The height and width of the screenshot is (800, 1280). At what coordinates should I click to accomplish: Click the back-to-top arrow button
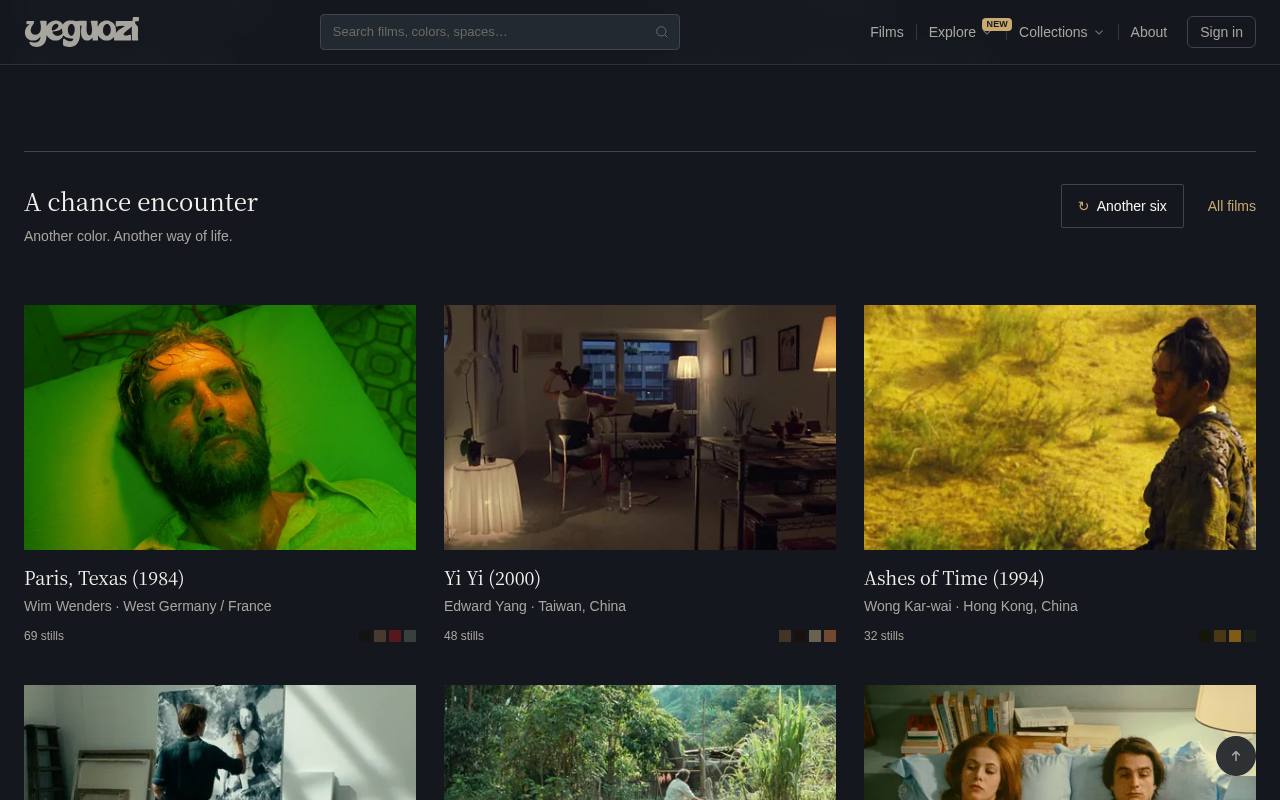pos(1235,756)
